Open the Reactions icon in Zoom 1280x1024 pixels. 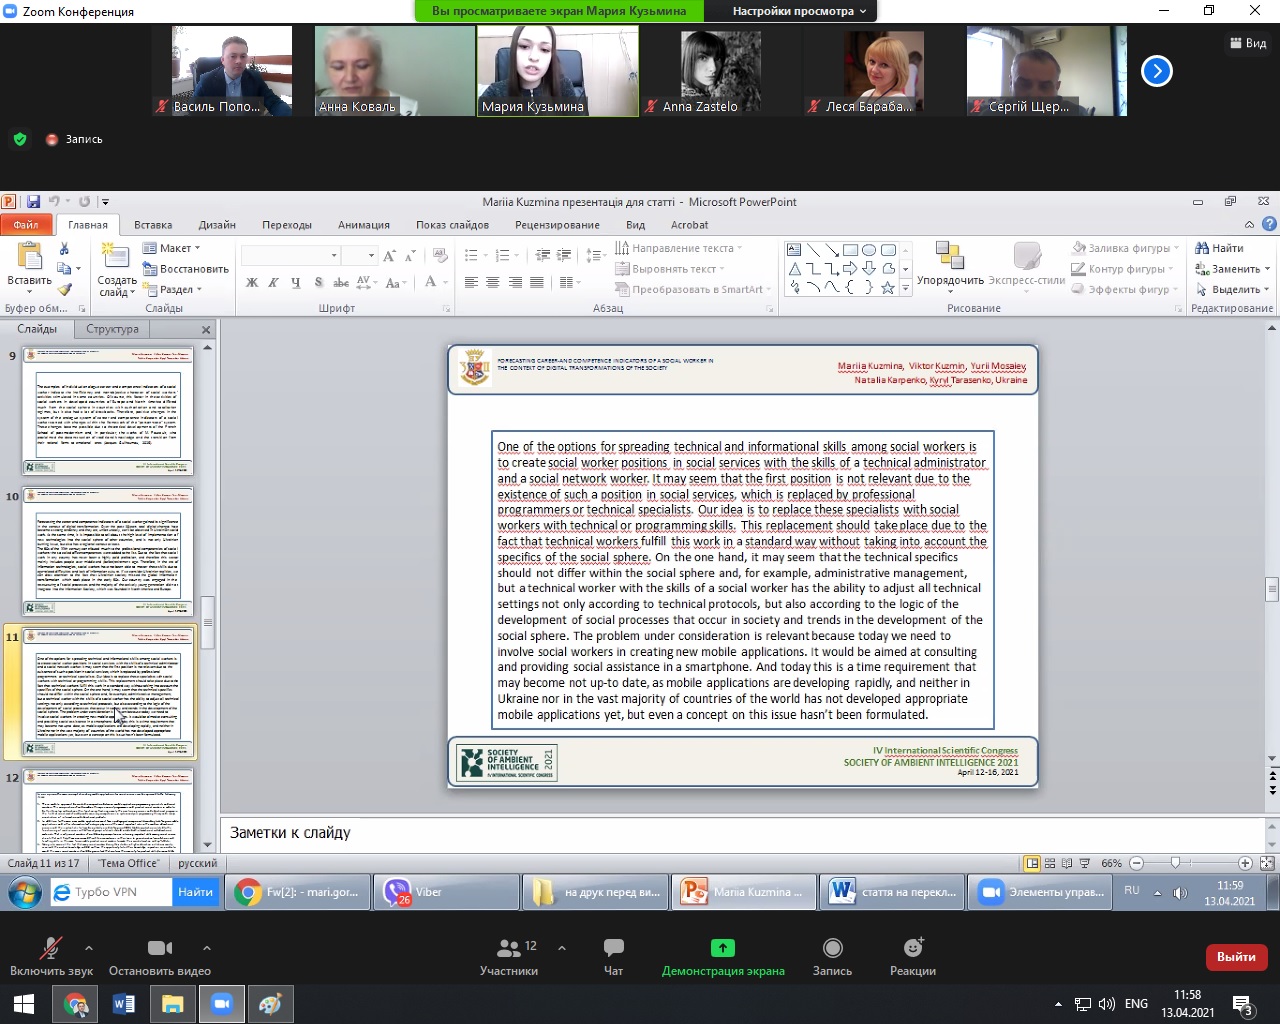[x=912, y=948]
